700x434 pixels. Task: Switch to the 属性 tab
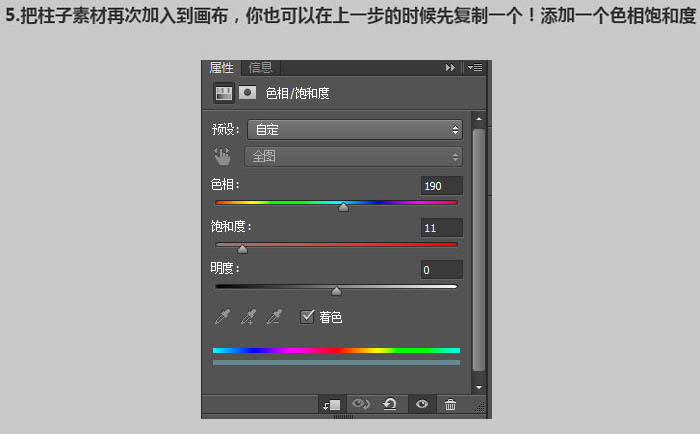click(221, 68)
